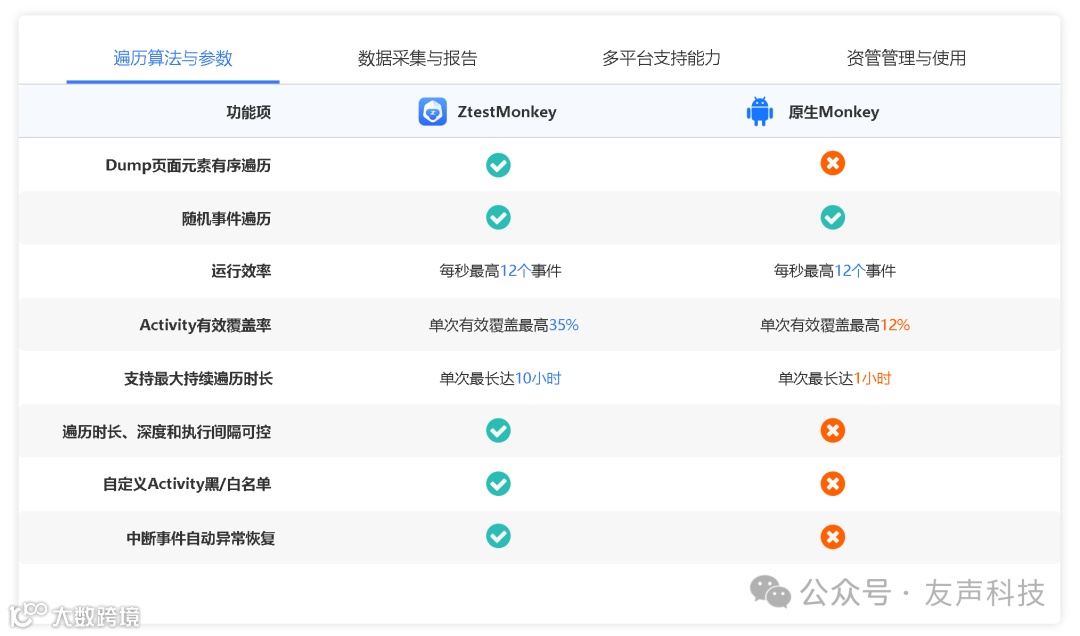Click the ZtestMonkey logo icon

(x=433, y=112)
